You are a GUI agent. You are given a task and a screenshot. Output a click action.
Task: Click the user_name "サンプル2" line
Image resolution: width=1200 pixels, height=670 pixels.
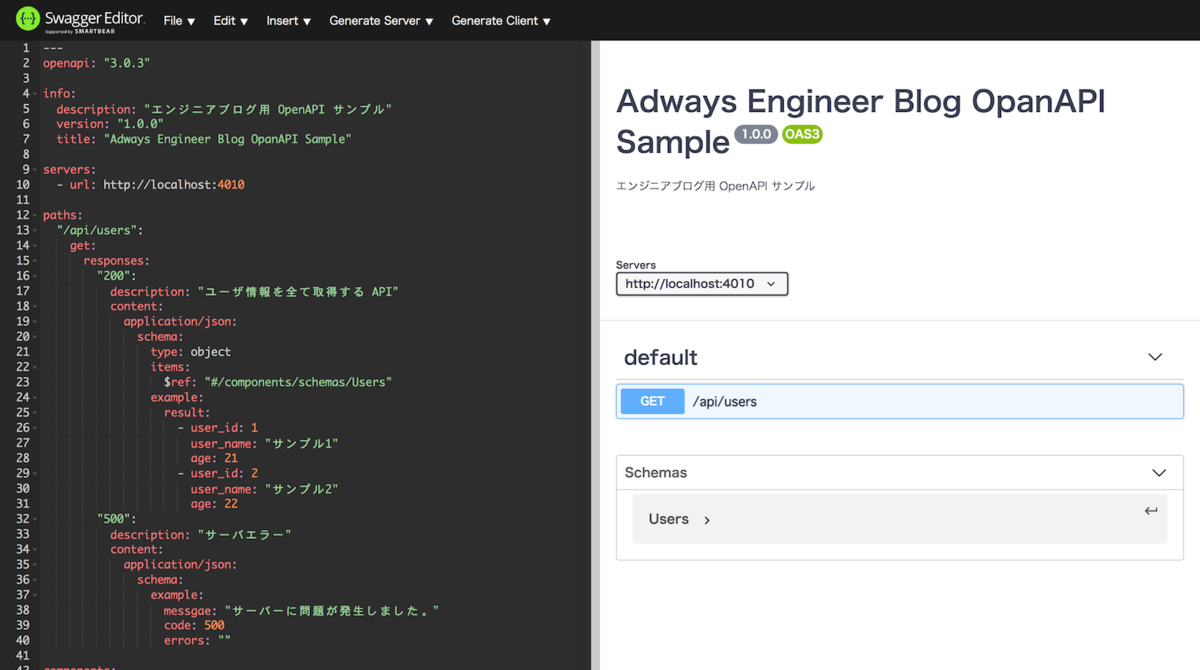265,489
